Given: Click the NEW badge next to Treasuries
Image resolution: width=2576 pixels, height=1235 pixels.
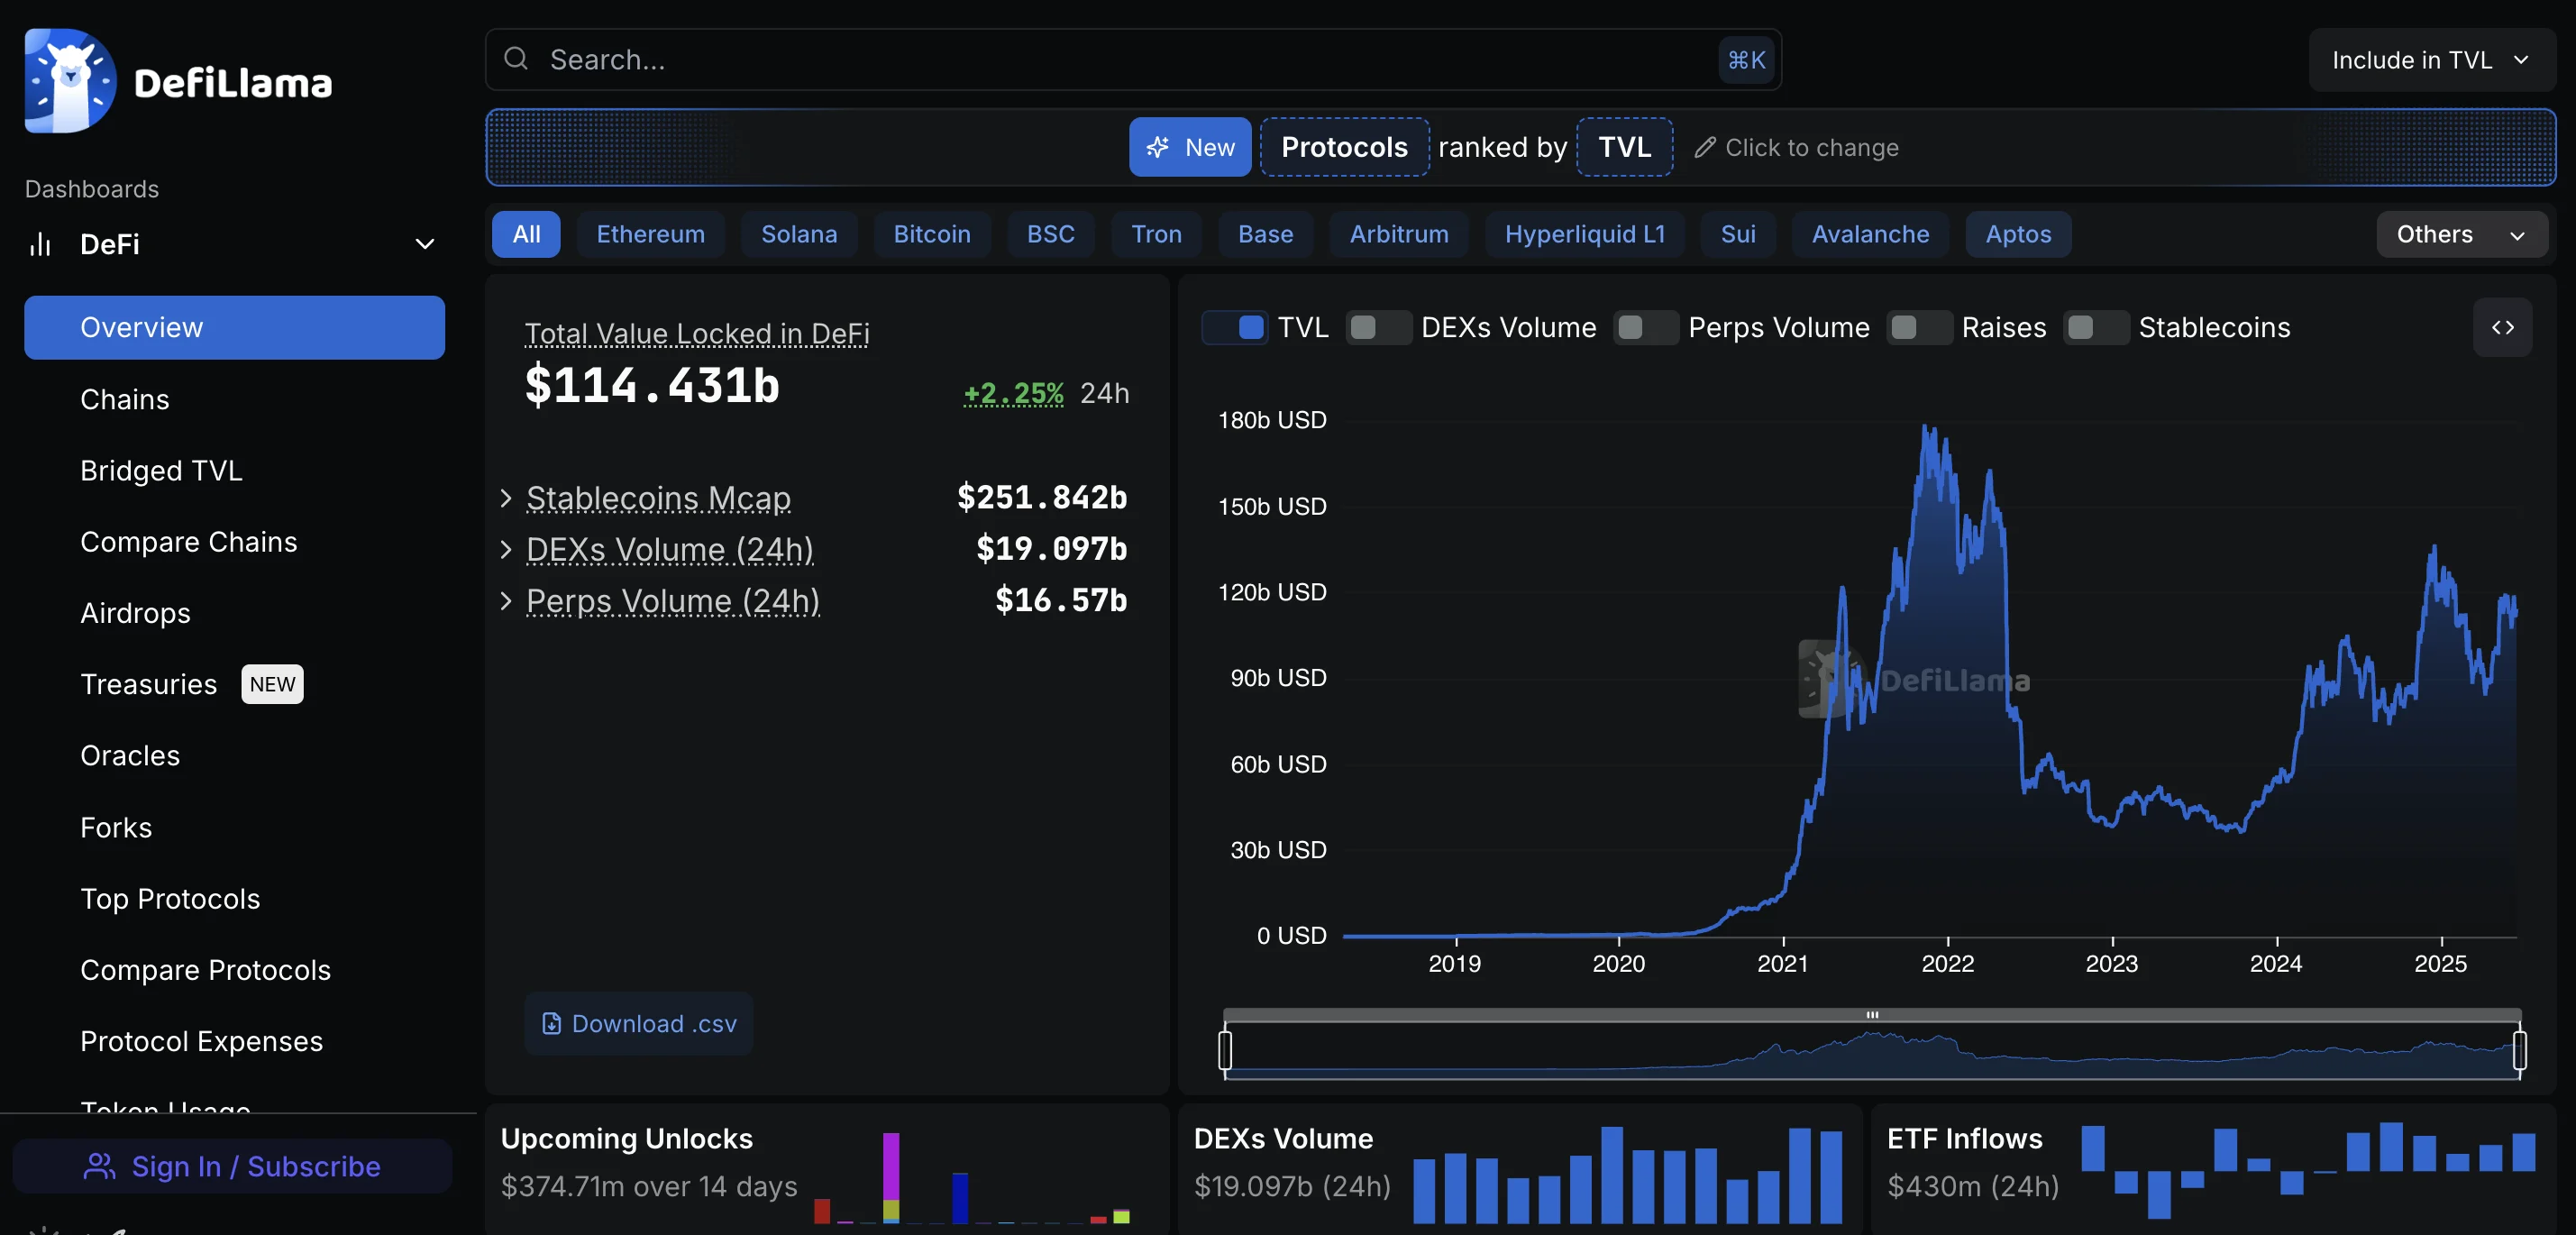Looking at the screenshot, I should click(x=272, y=684).
